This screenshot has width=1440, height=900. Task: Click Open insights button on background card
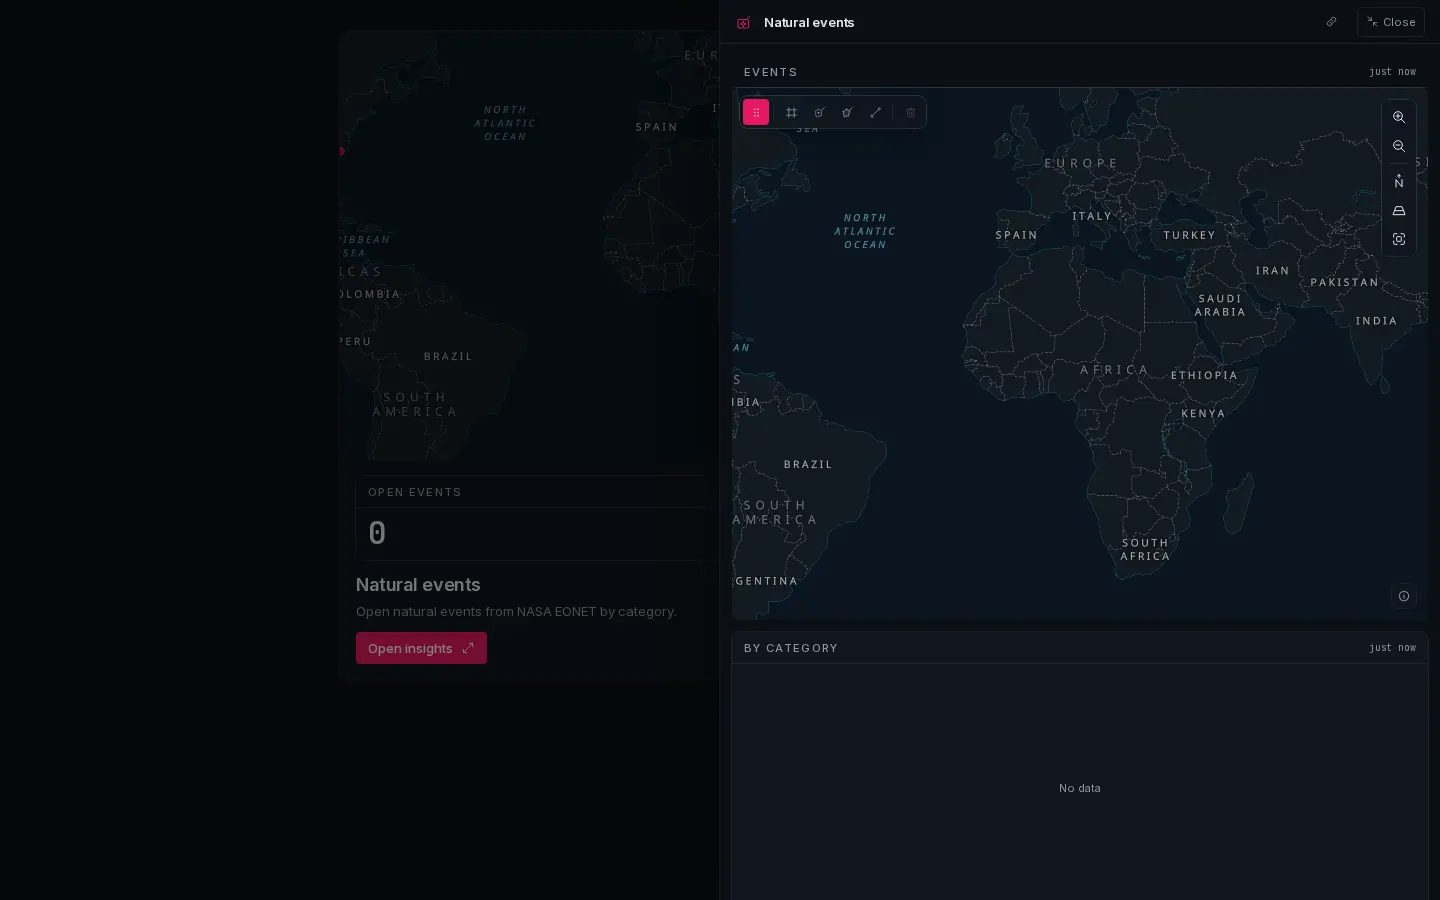coord(421,648)
